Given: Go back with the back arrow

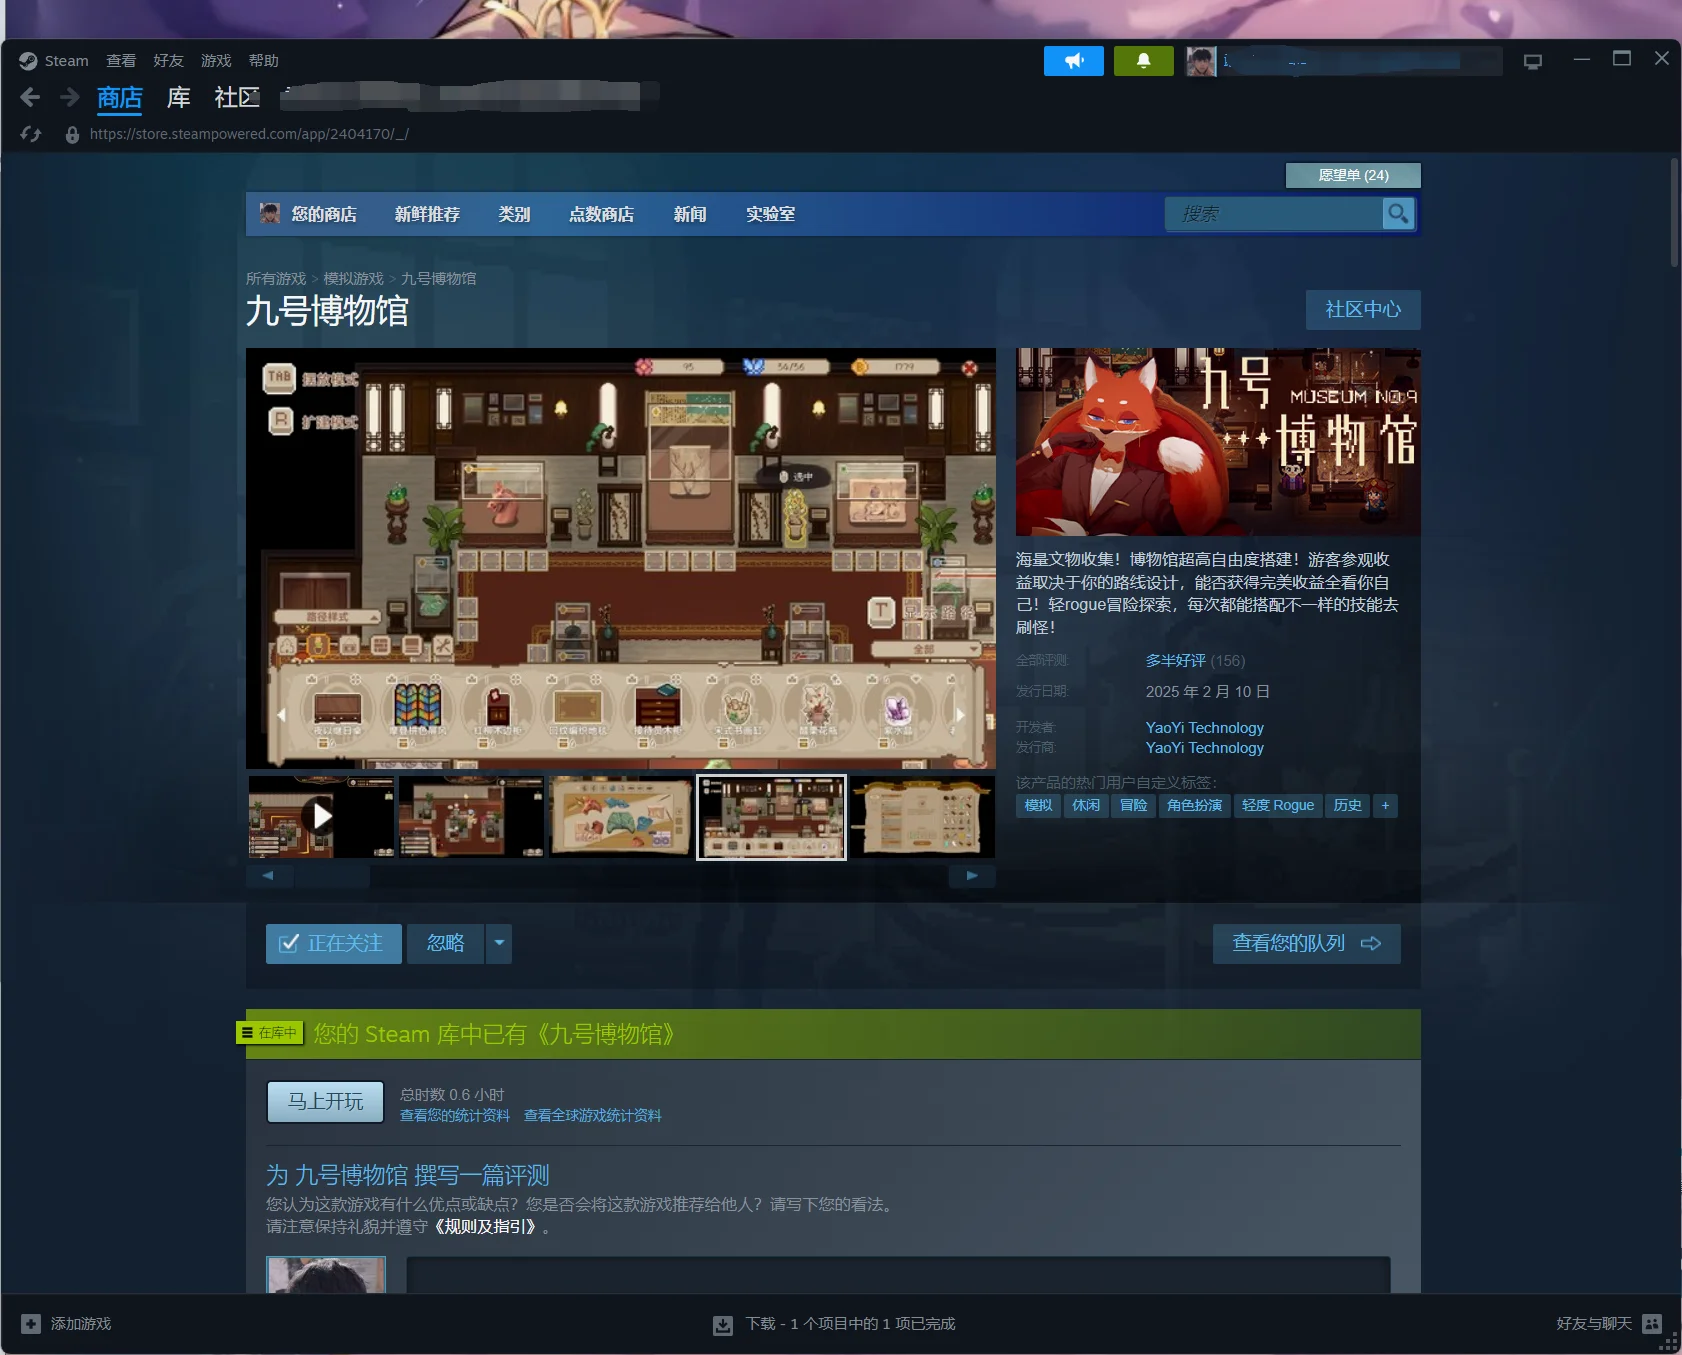Looking at the screenshot, I should pos(30,97).
